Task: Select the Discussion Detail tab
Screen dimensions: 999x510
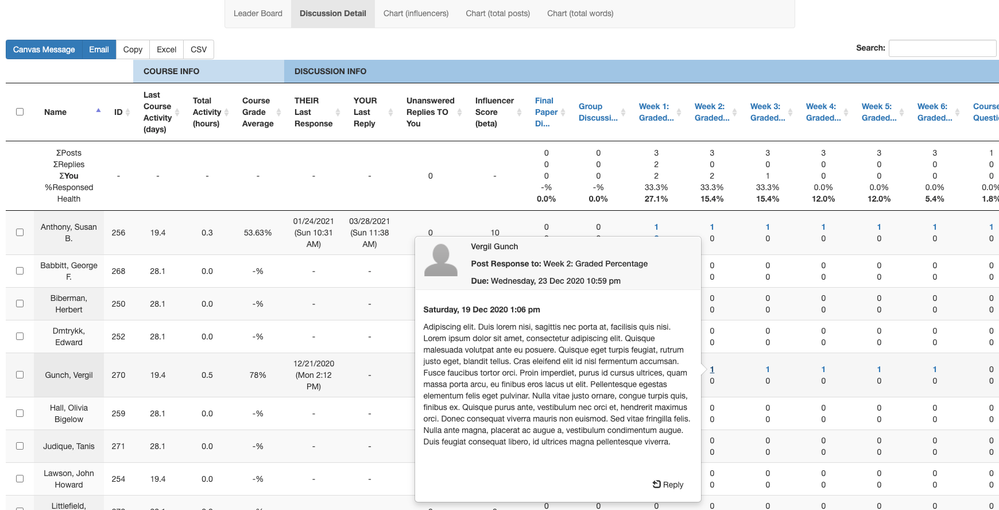Action: [333, 13]
